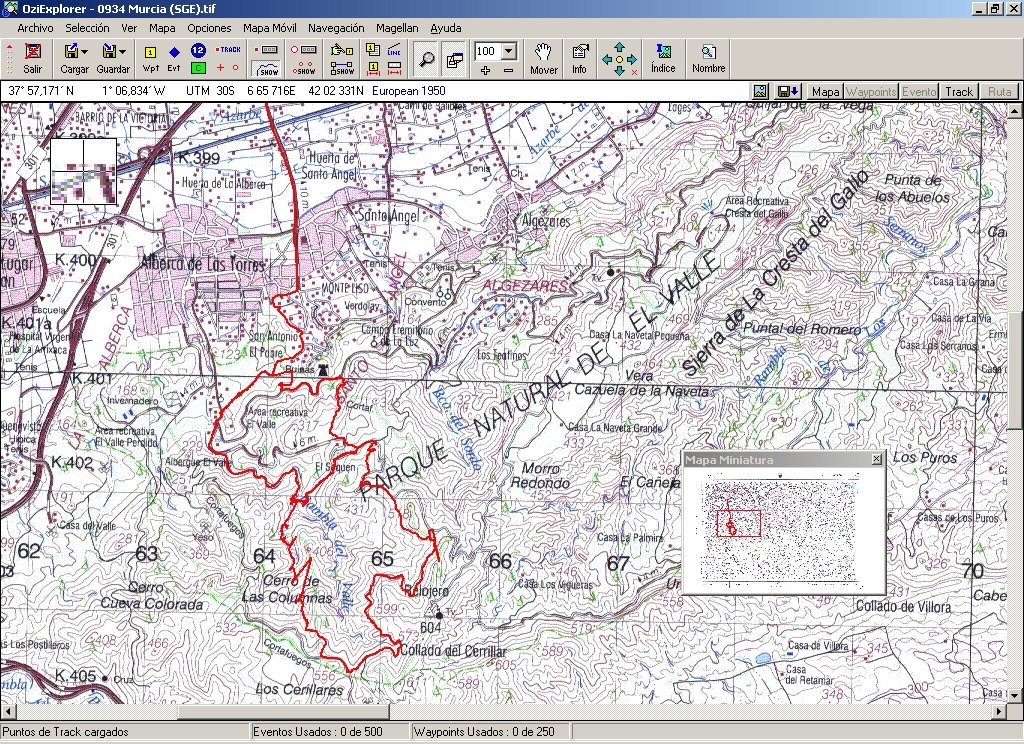Click the map picture icon beside save
This screenshot has width=1024, height=744.
tap(760, 91)
